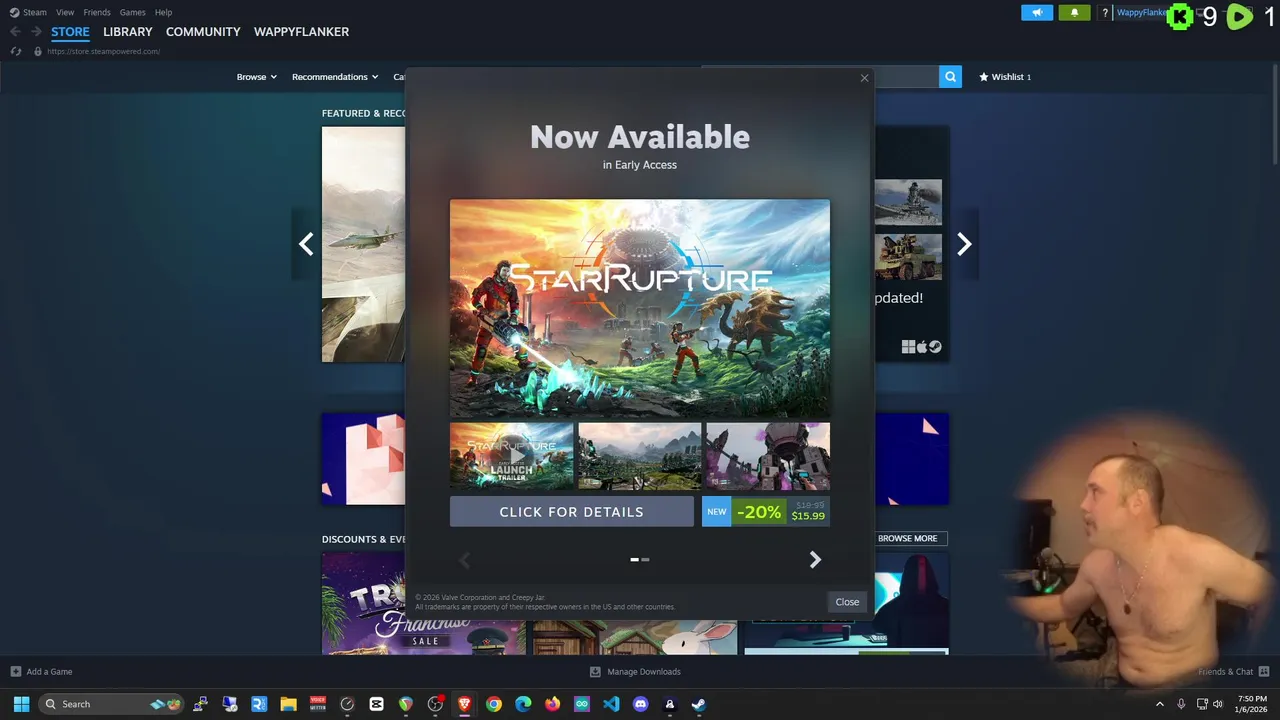Click the Steam store page scrollbar

pyautogui.click(x=1274, y=115)
